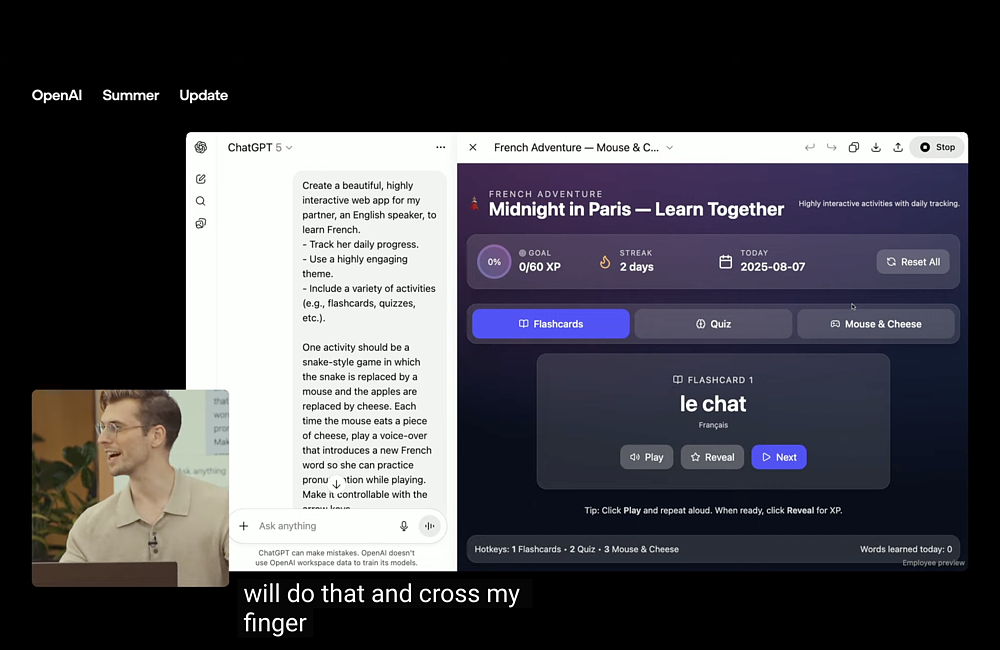The image size is (1000, 650).
Task: Expand the ChatGPT 5 model selector
Action: click(x=260, y=147)
